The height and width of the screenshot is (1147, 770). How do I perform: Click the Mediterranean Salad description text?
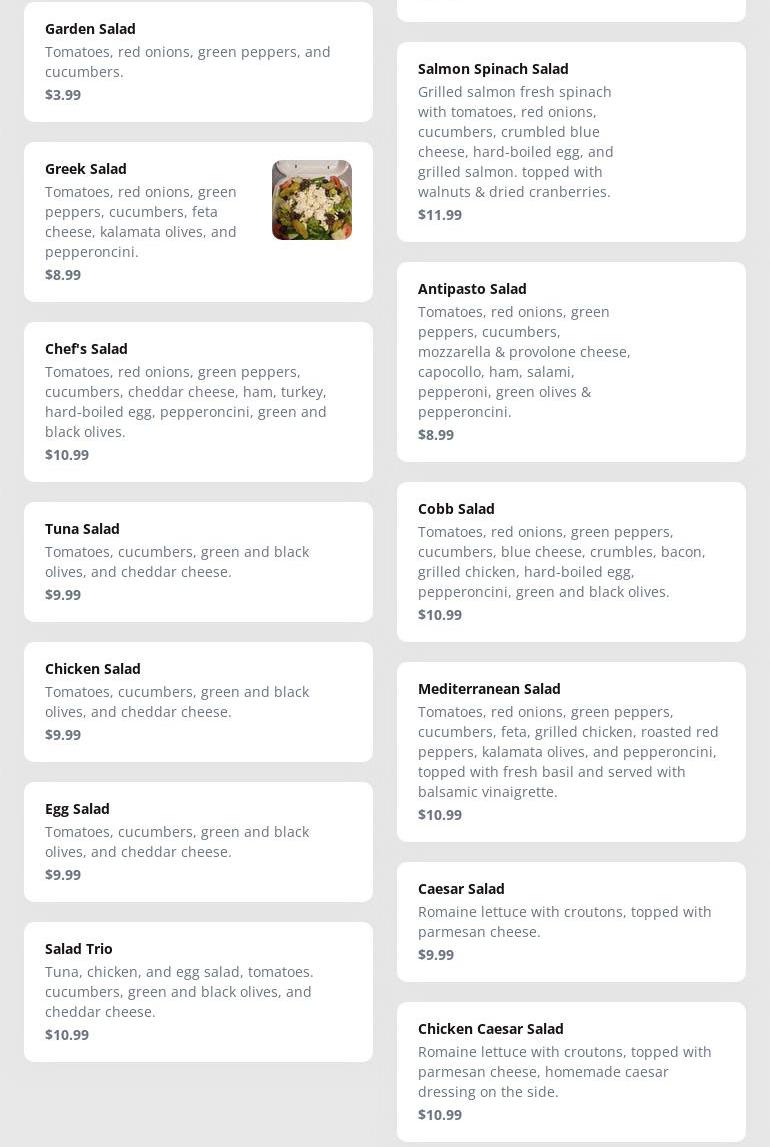click(567, 751)
